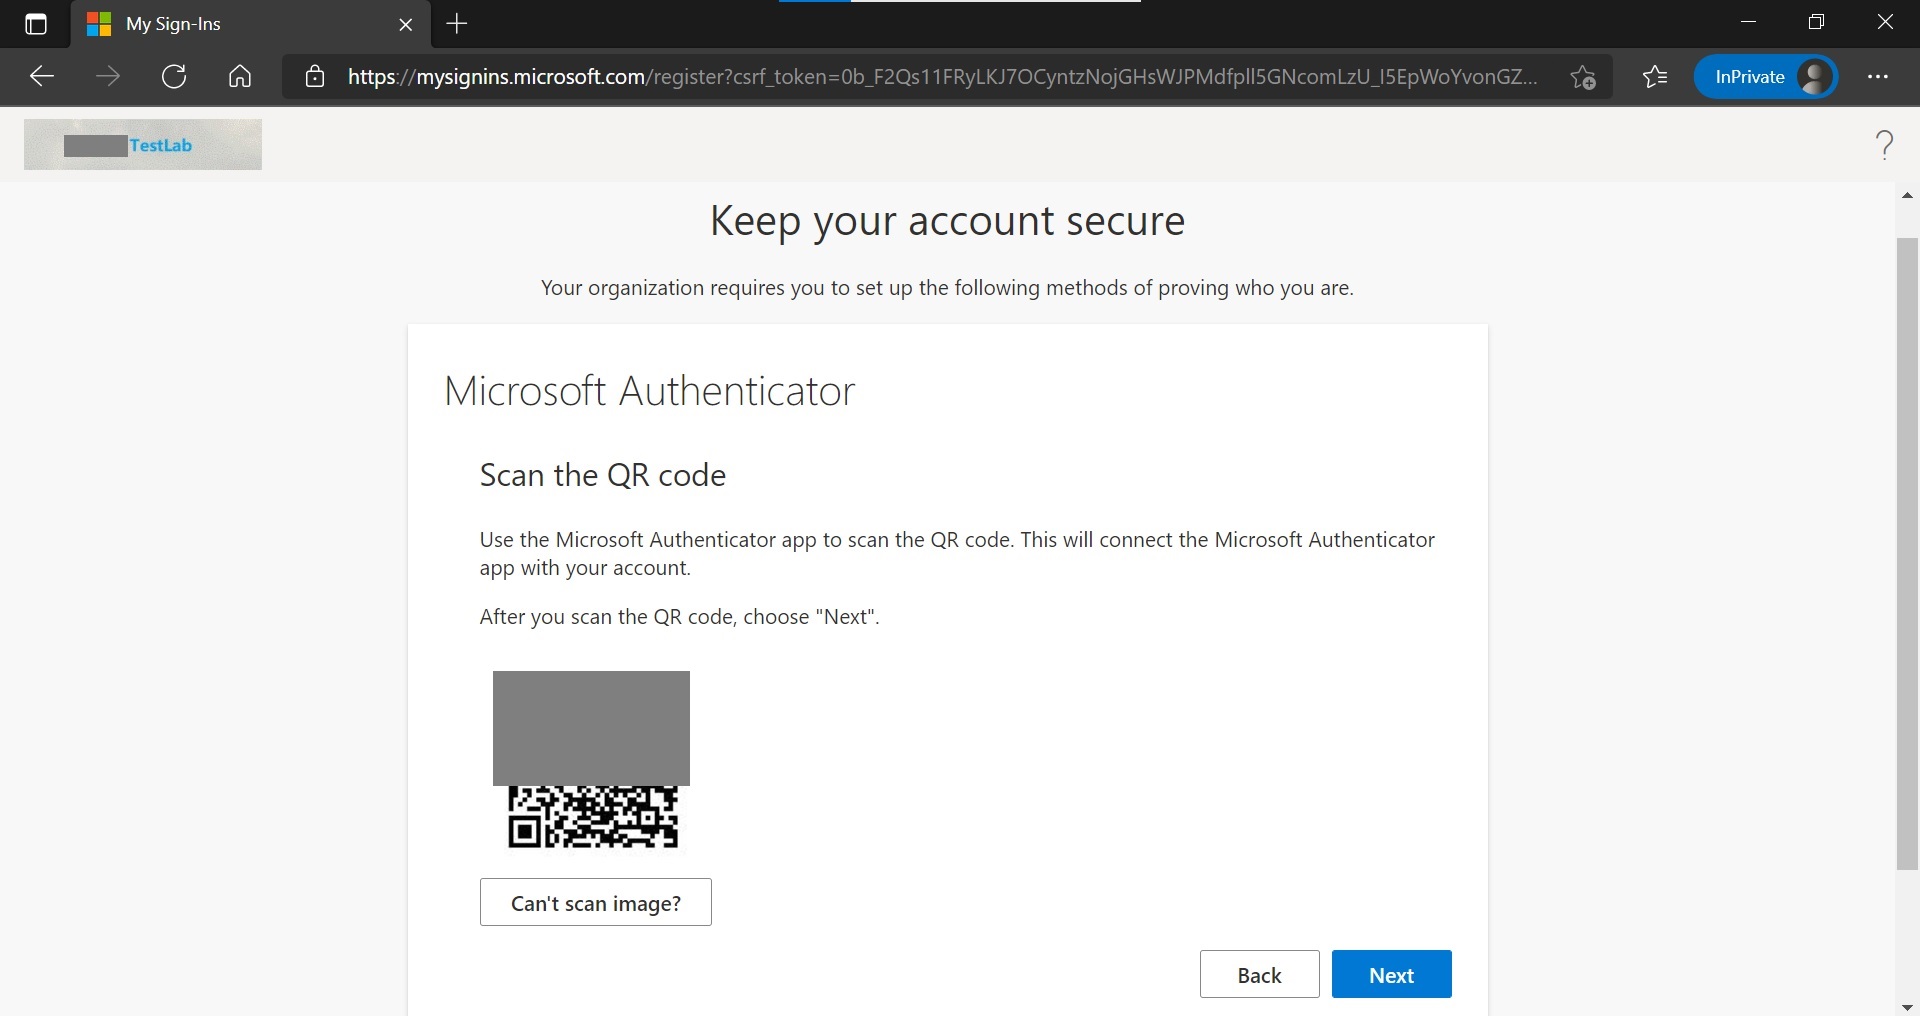Viewport: 1920px width, 1016px height.
Task: Click the help question mark icon
Action: point(1884,144)
